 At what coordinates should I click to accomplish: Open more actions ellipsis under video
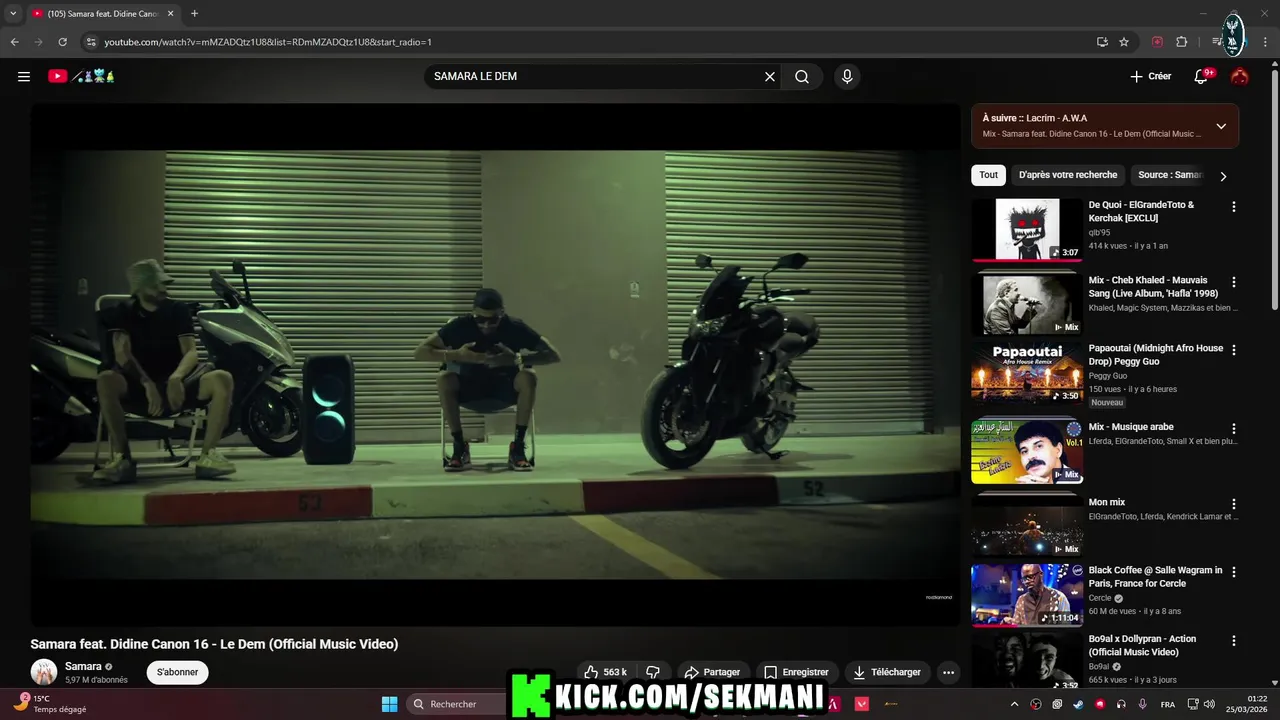[948, 672]
